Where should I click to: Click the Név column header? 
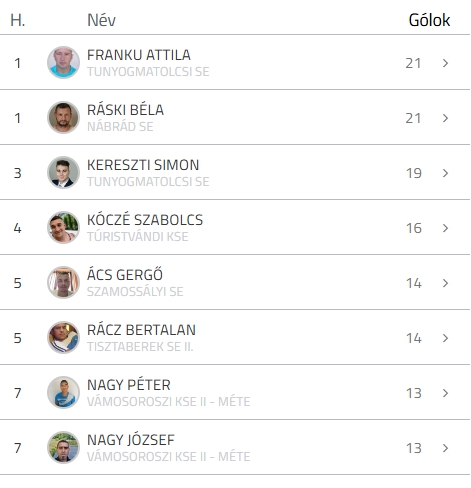pyautogui.click(x=101, y=20)
